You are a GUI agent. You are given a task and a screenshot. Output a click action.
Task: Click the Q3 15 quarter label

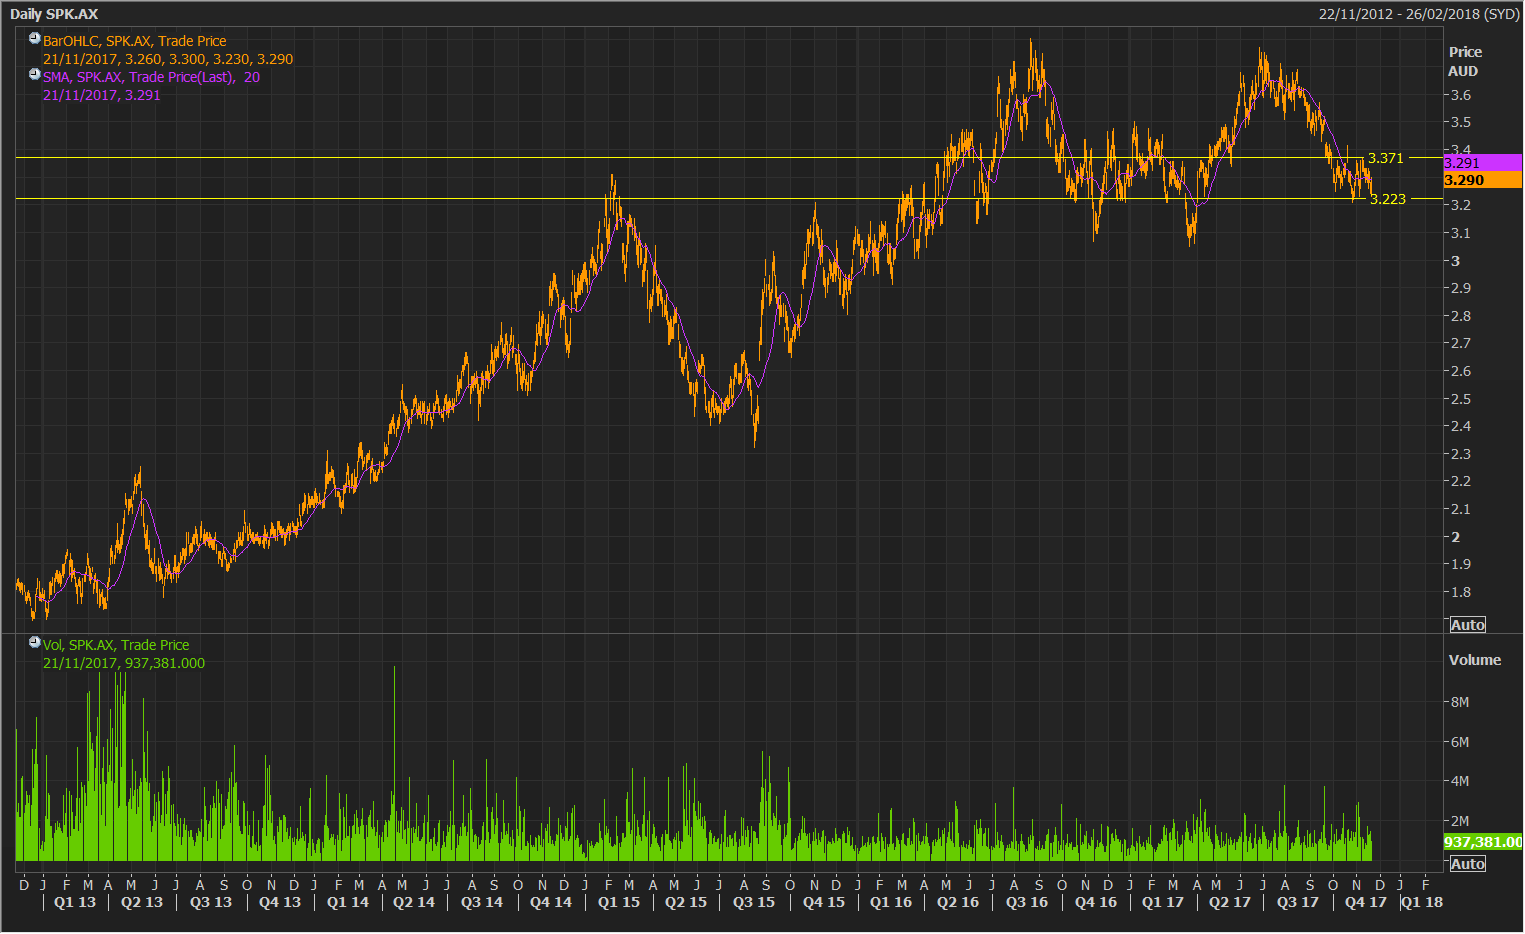754,902
